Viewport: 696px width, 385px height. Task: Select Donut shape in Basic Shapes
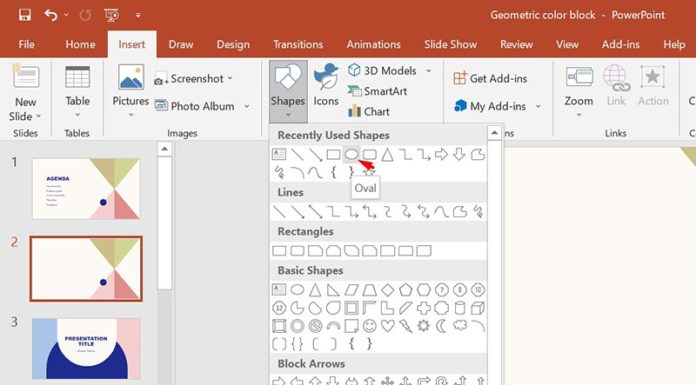pos(297,326)
